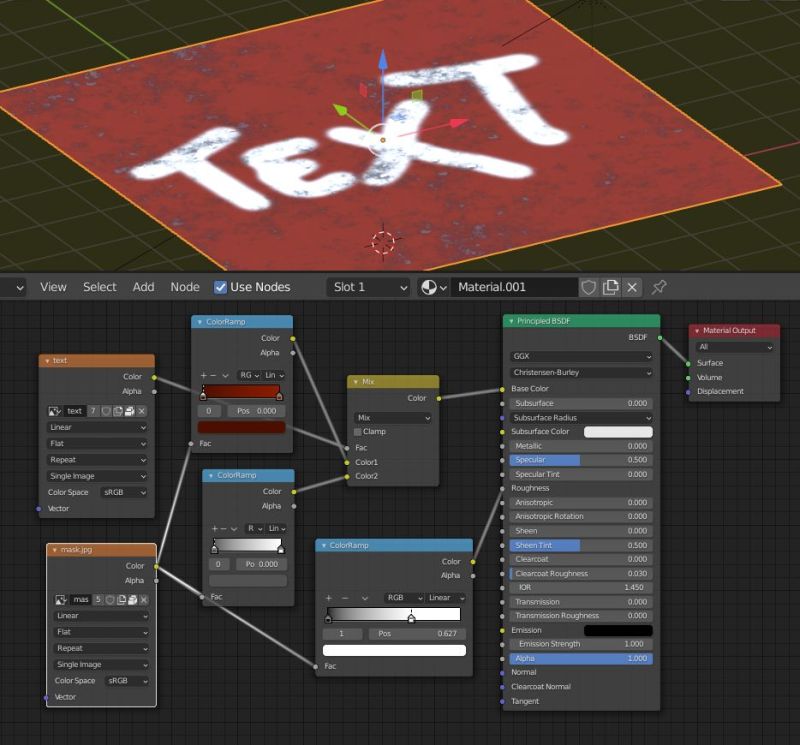Toggle the pin icon in node header

(659, 287)
